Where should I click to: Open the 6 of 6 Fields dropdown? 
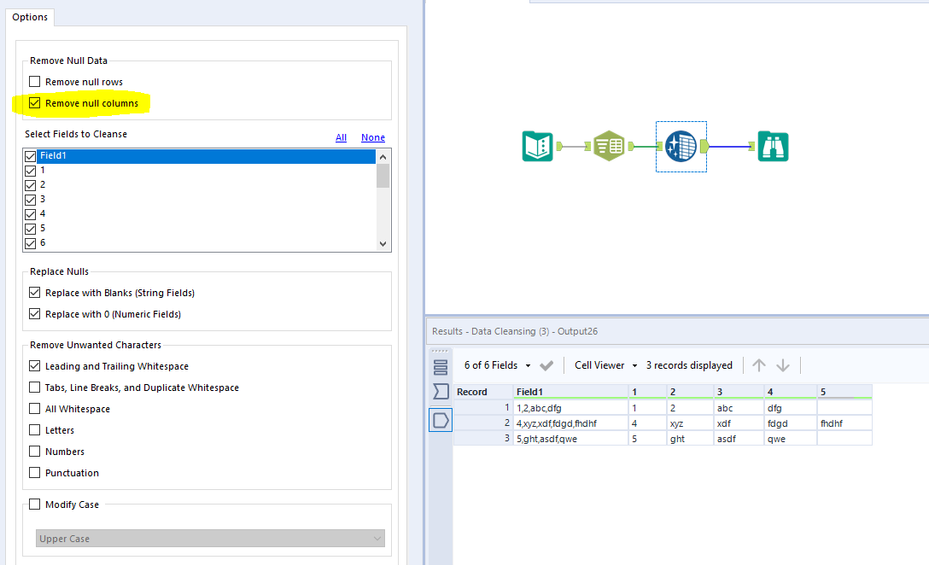point(497,365)
